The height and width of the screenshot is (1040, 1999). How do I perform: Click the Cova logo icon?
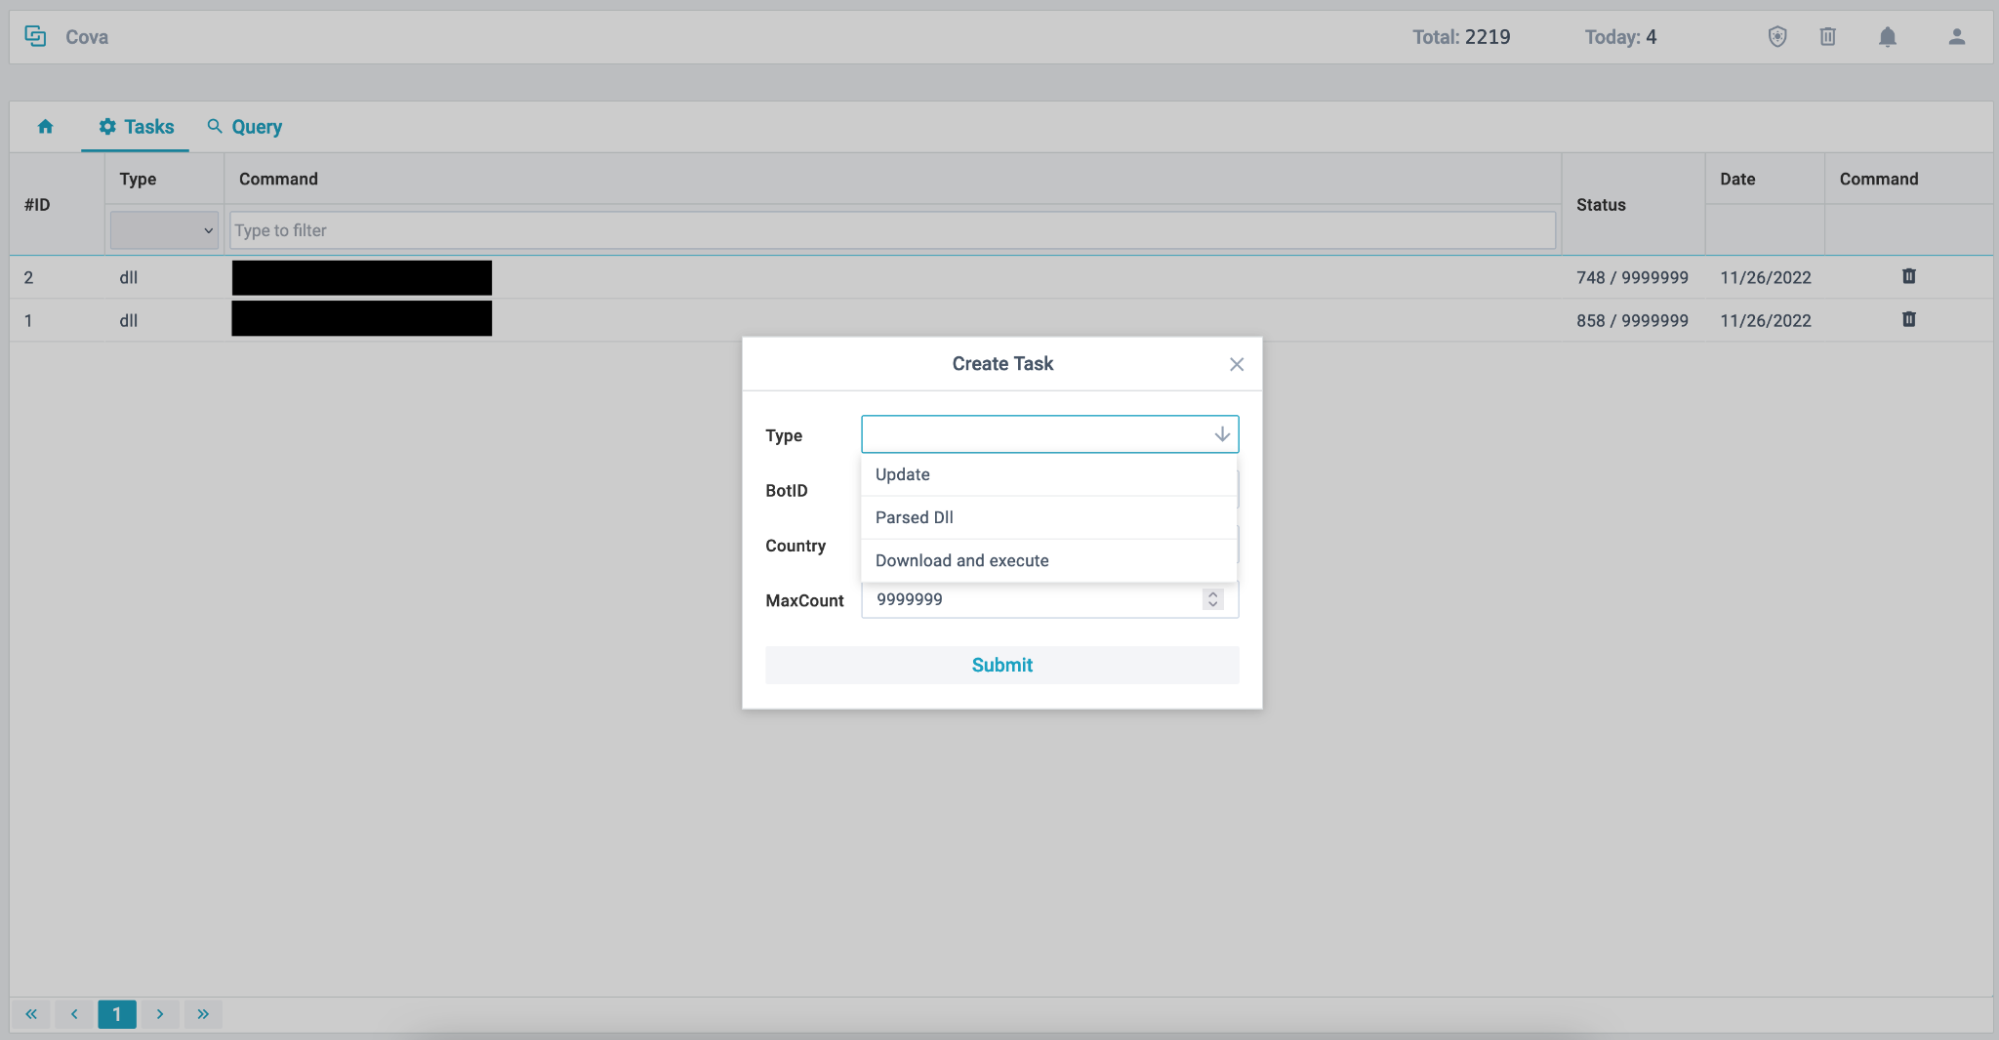pos(36,37)
